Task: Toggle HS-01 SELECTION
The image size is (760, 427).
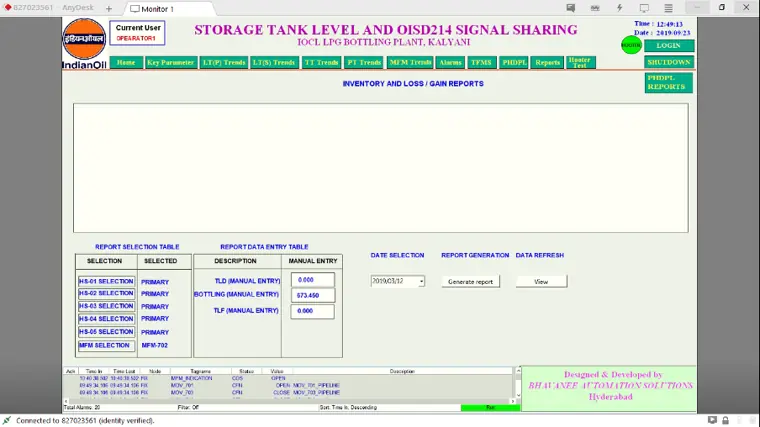Action: (106, 281)
